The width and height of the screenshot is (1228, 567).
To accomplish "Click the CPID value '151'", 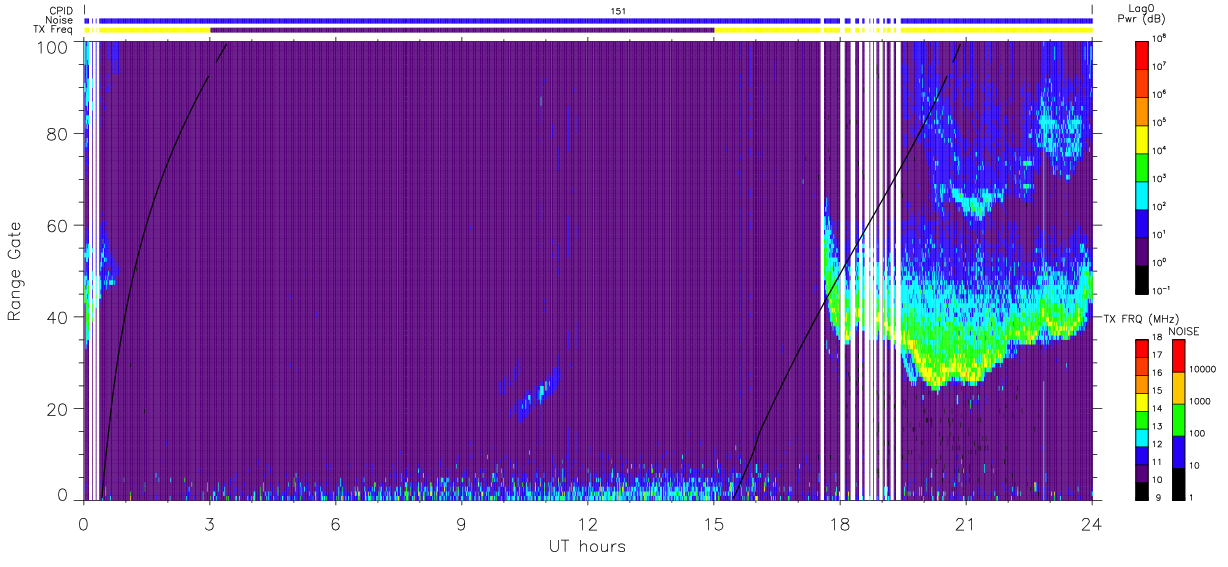I will point(619,11).
